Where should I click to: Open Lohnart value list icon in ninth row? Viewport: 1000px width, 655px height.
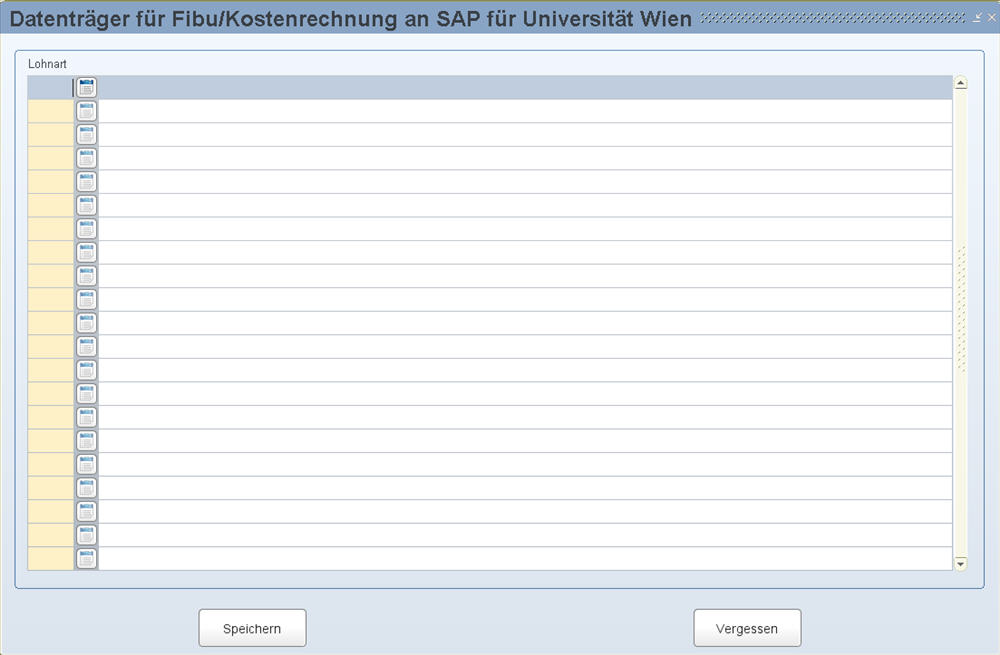click(86, 276)
